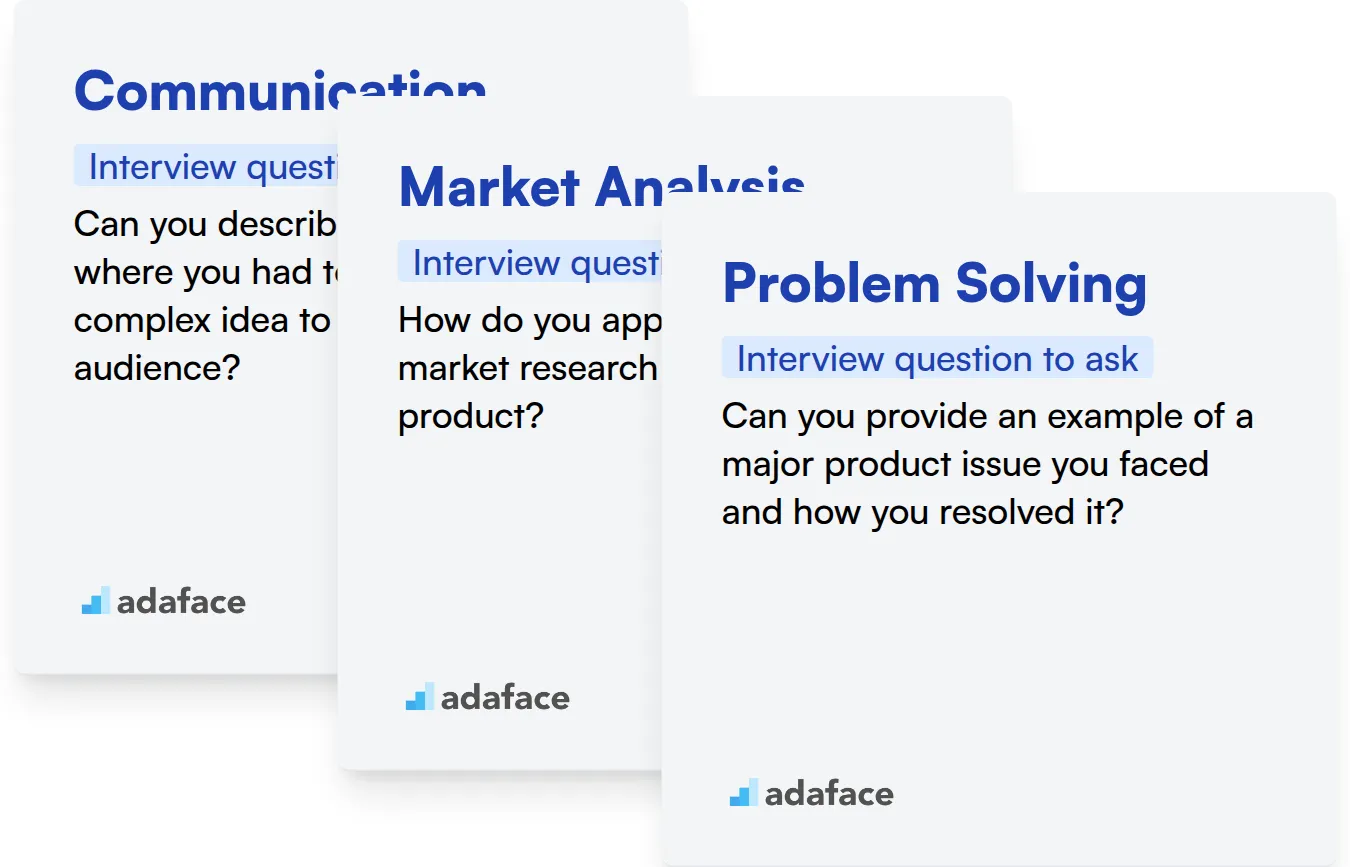Click the 'Interview question' tag under Market Analysis
The image size is (1350, 867).
[530, 262]
